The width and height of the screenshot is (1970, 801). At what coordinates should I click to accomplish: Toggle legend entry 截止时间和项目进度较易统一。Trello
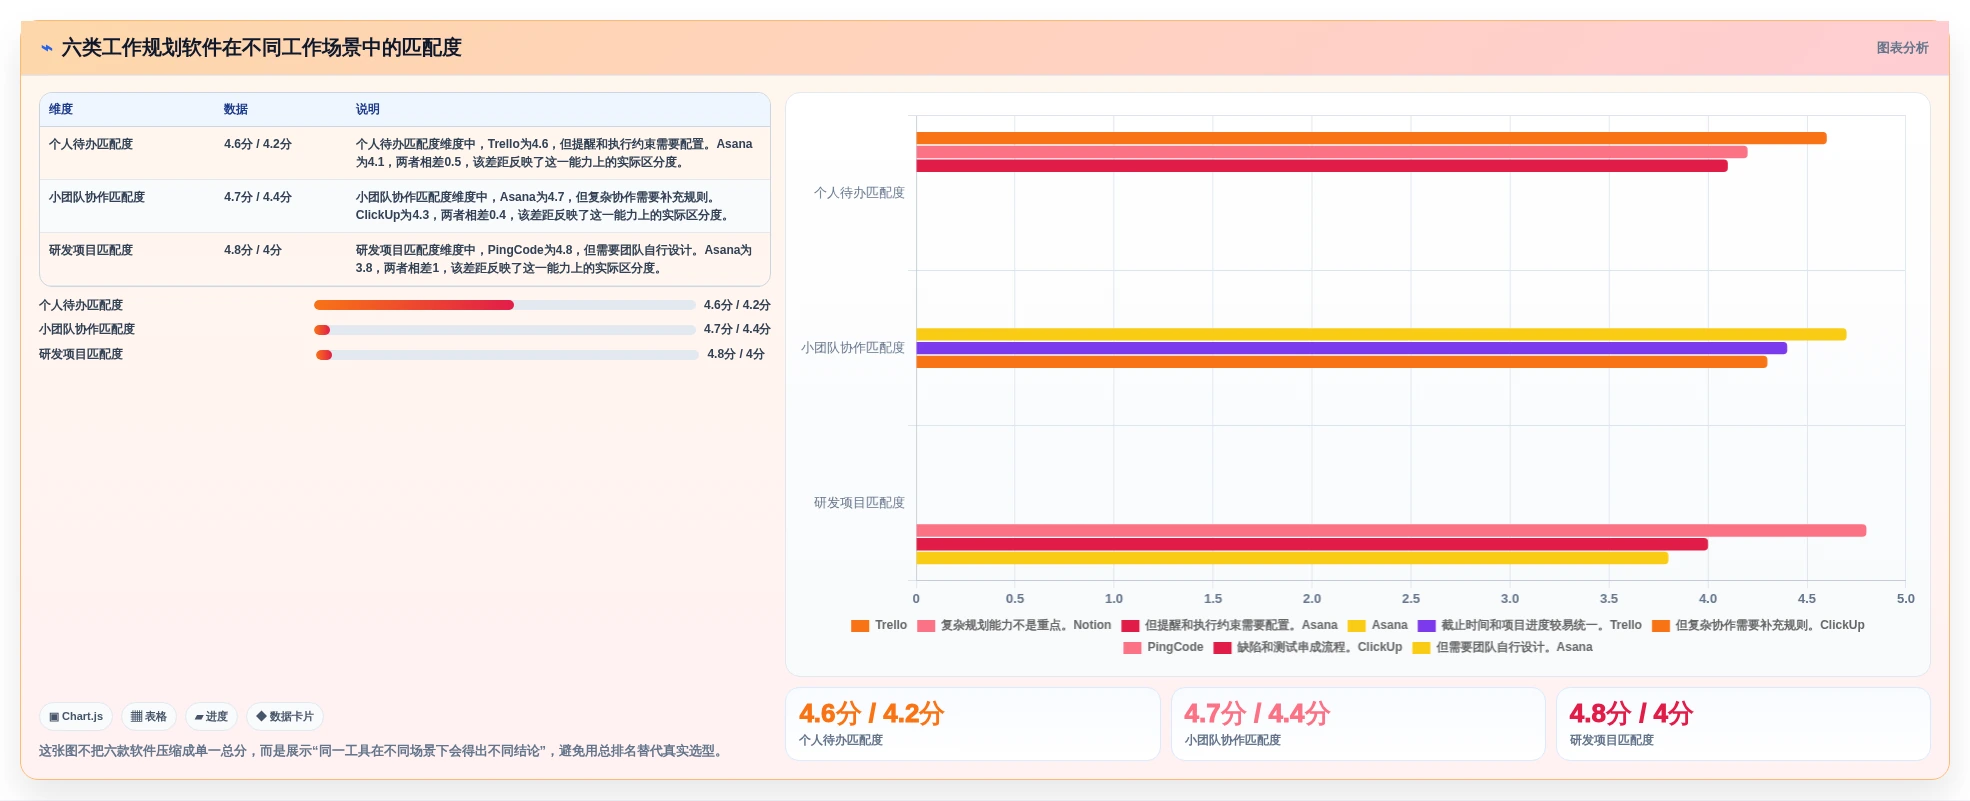click(1530, 625)
